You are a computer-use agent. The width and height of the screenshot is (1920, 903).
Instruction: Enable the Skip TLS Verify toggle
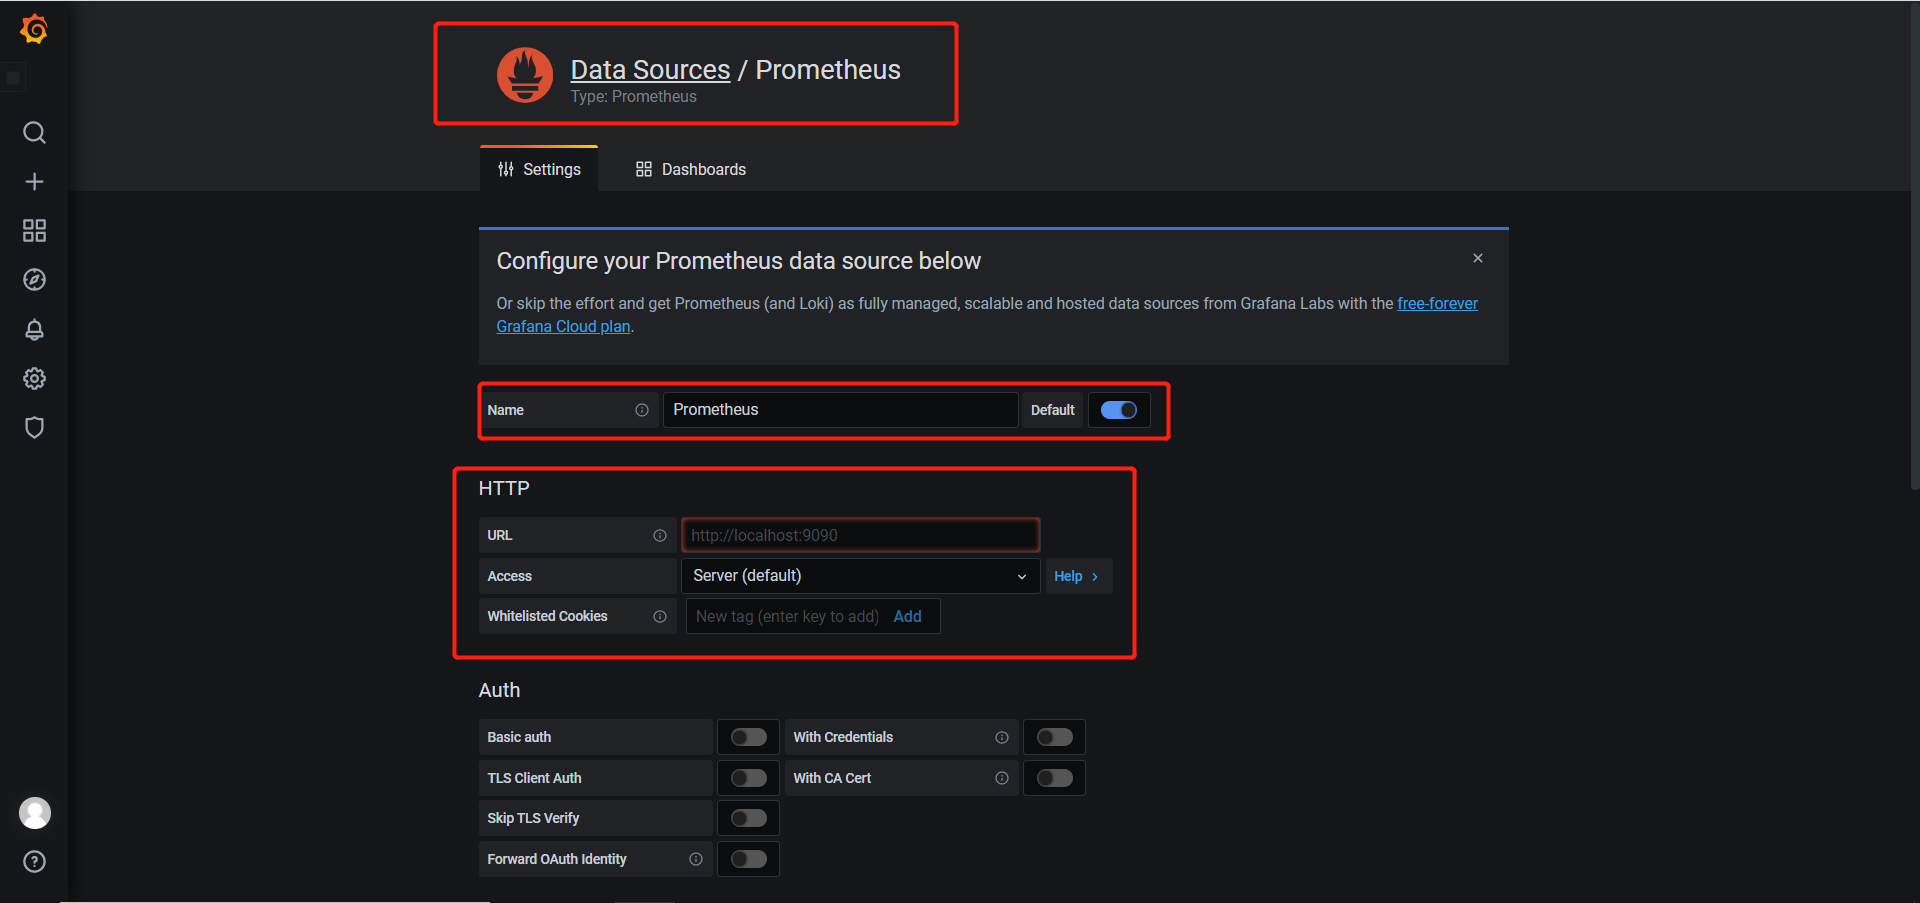pyautogui.click(x=748, y=818)
